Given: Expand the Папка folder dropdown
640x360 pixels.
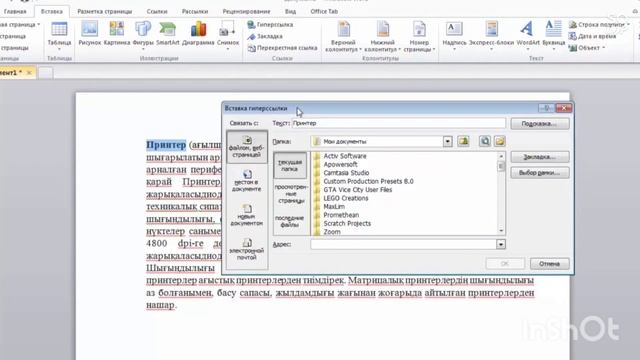Looking at the screenshot, I should click(x=448, y=142).
